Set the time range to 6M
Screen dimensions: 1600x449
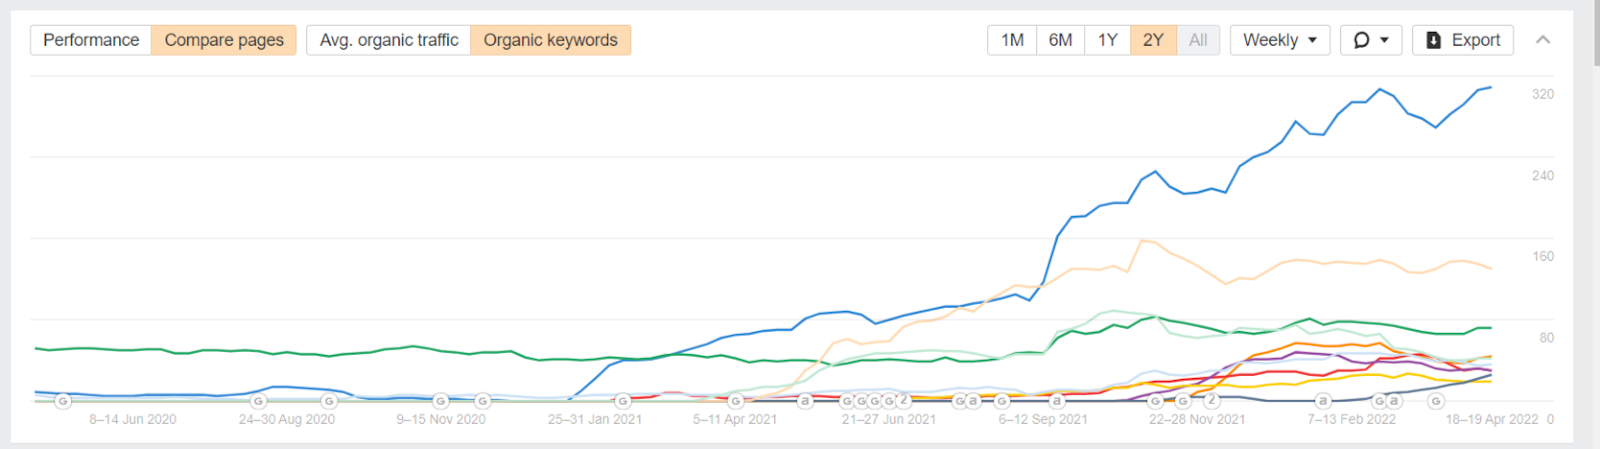pyautogui.click(x=1060, y=40)
